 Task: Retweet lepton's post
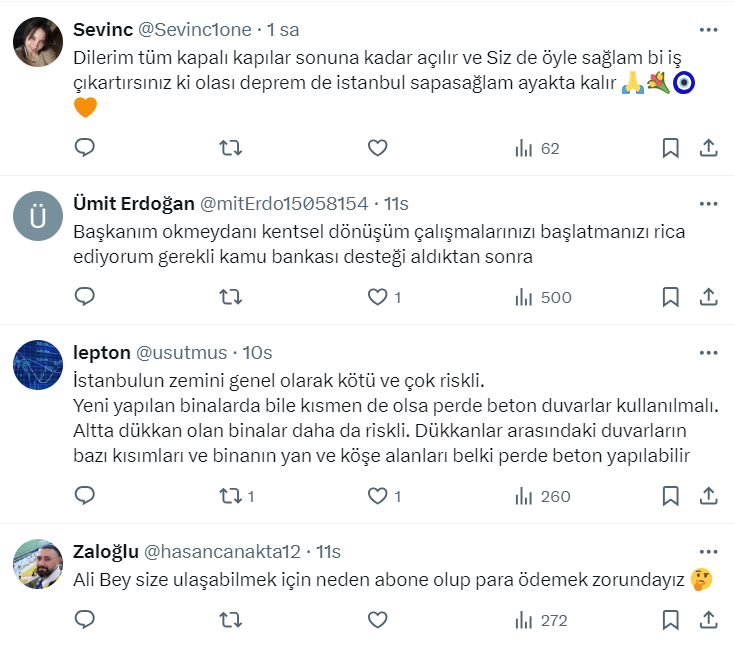tap(230, 496)
